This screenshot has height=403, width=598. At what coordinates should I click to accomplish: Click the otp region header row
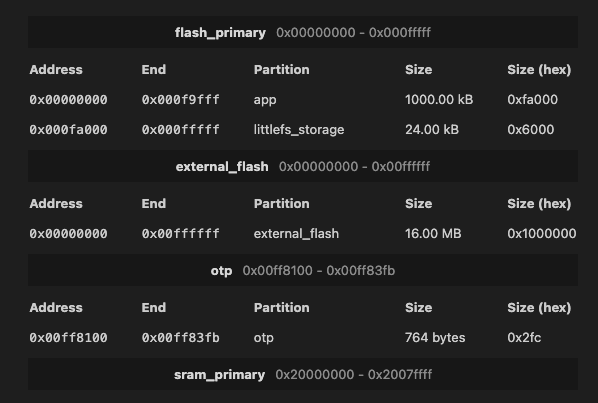(x=303, y=270)
